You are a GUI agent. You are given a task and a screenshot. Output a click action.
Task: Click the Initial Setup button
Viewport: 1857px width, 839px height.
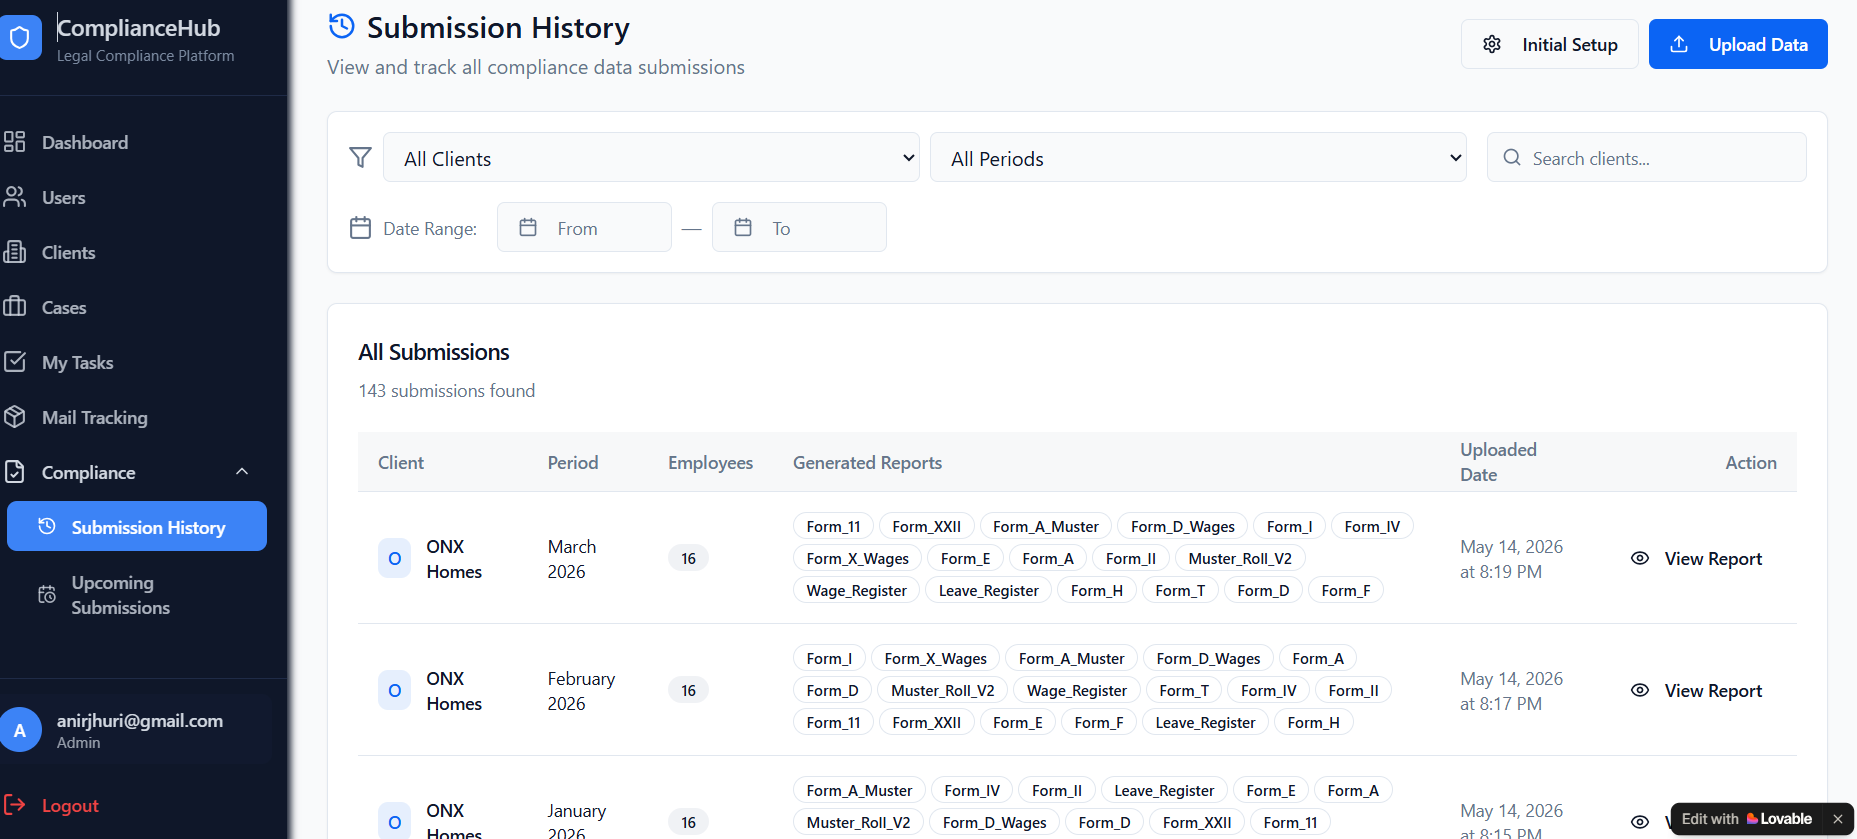pyautogui.click(x=1549, y=44)
